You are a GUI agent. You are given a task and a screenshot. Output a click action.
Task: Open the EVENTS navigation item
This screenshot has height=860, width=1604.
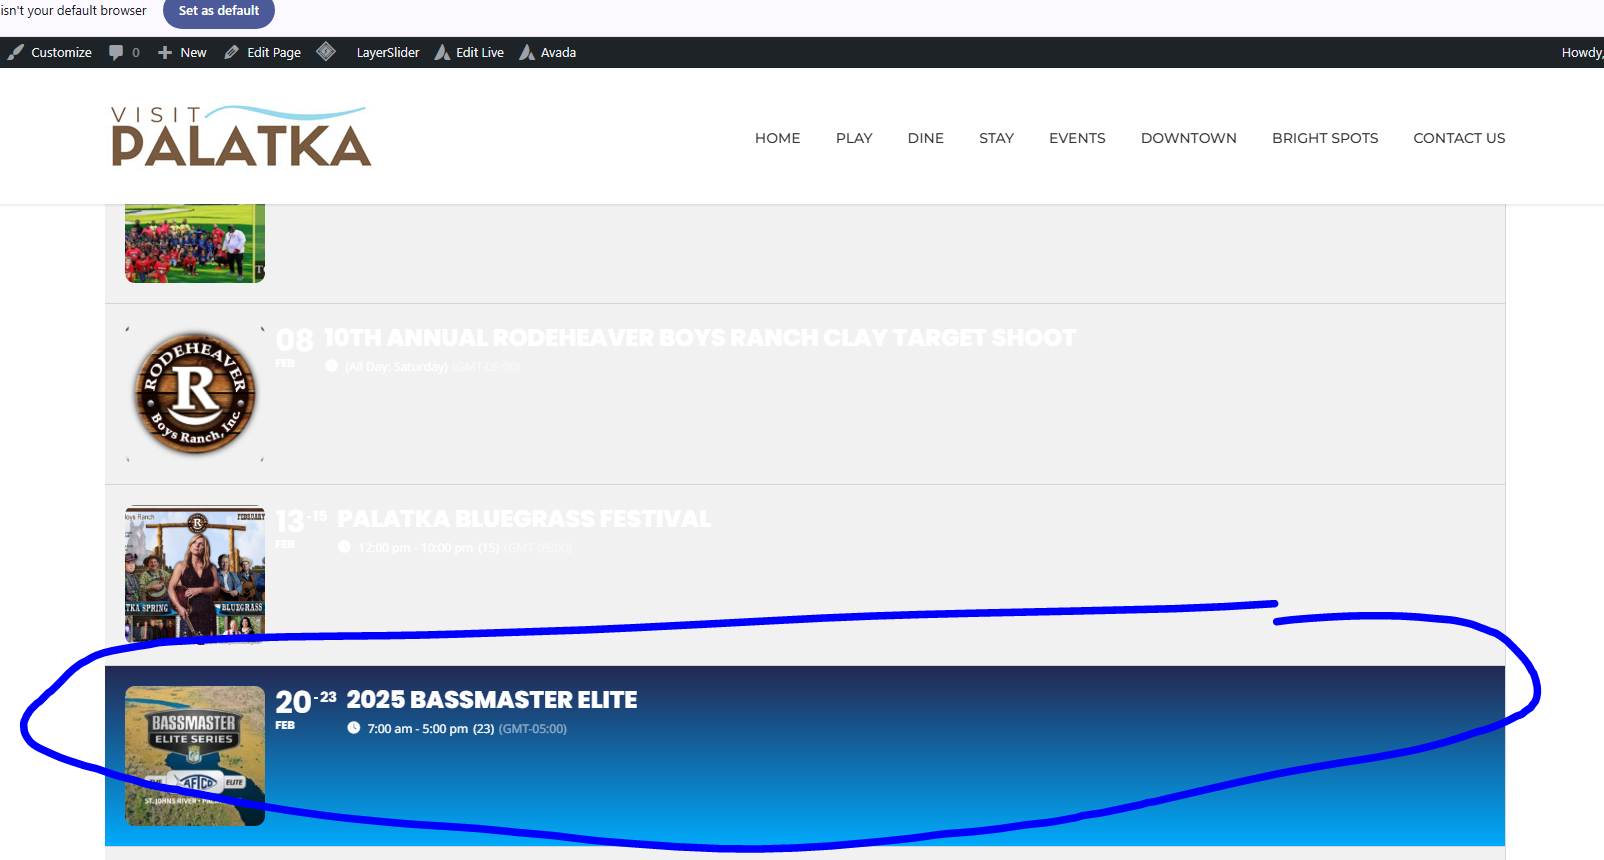[1077, 138]
